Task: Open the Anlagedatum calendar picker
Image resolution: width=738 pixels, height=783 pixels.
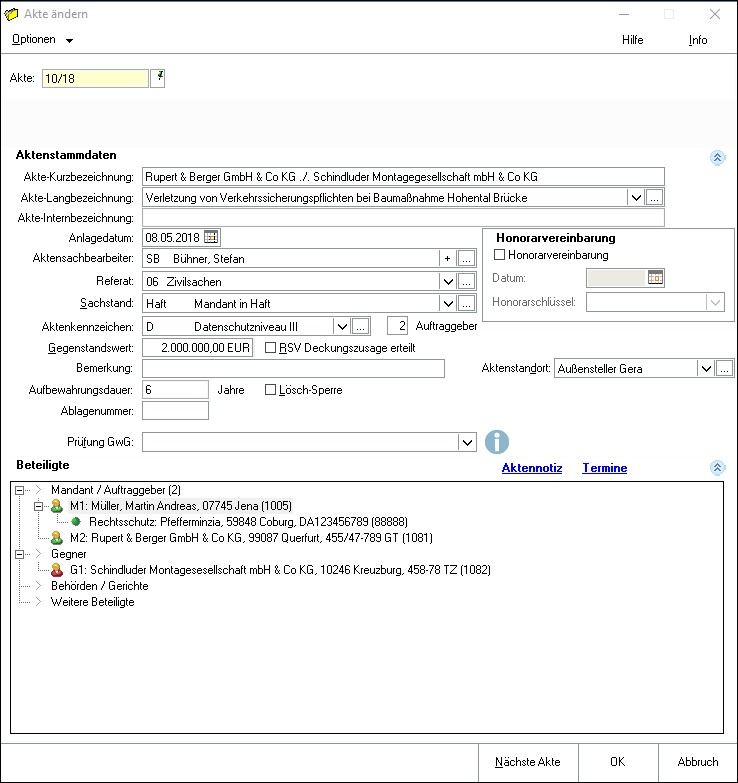Action: 210,237
